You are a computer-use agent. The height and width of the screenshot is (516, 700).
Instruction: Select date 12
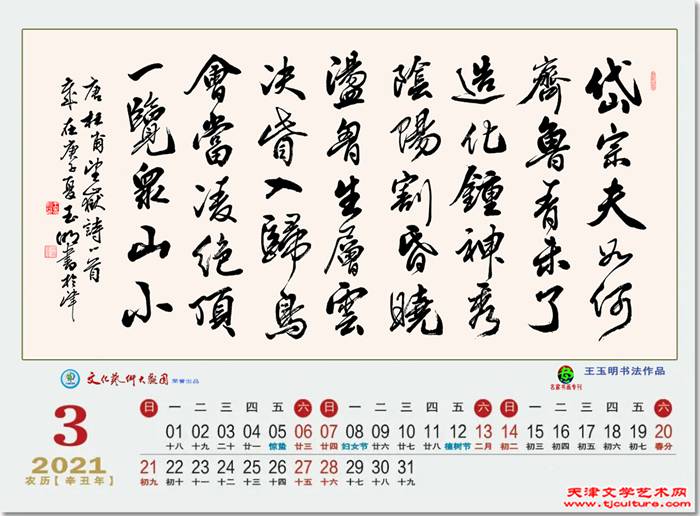[458, 432]
